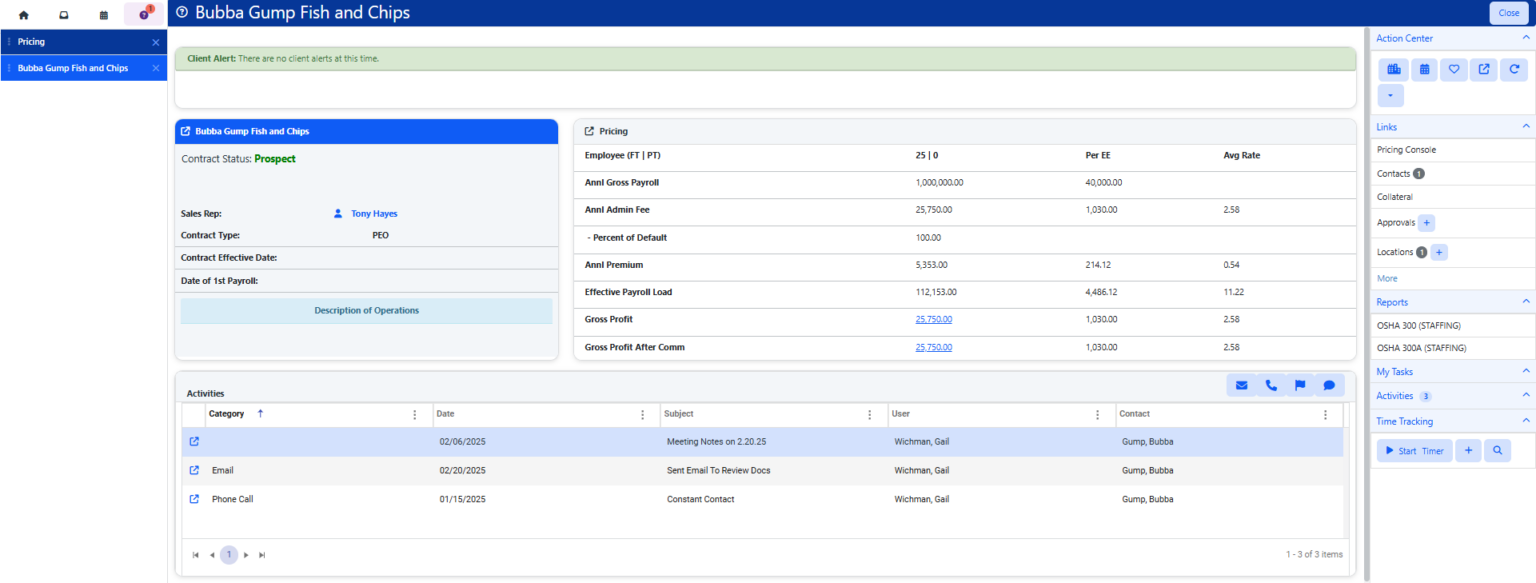Expand the dropdown arrow under Action Center icons
The image size is (1536, 583).
point(1390,95)
